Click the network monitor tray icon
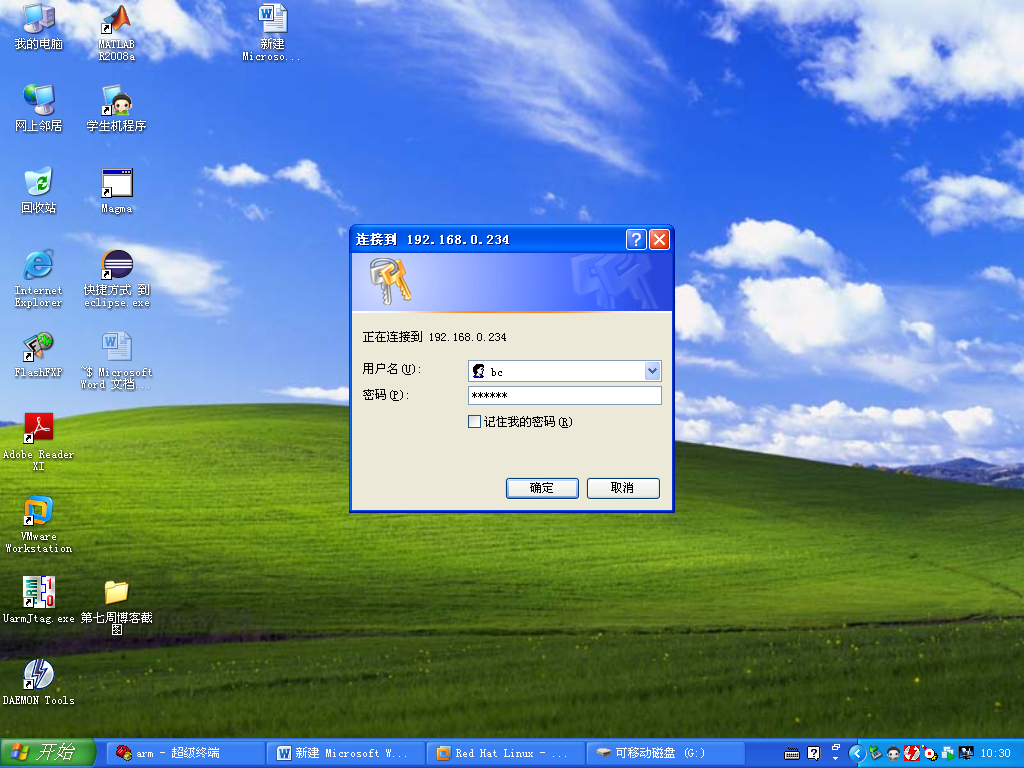Viewport: 1024px width, 768px height. pyautogui.click(x=966, y=754)
